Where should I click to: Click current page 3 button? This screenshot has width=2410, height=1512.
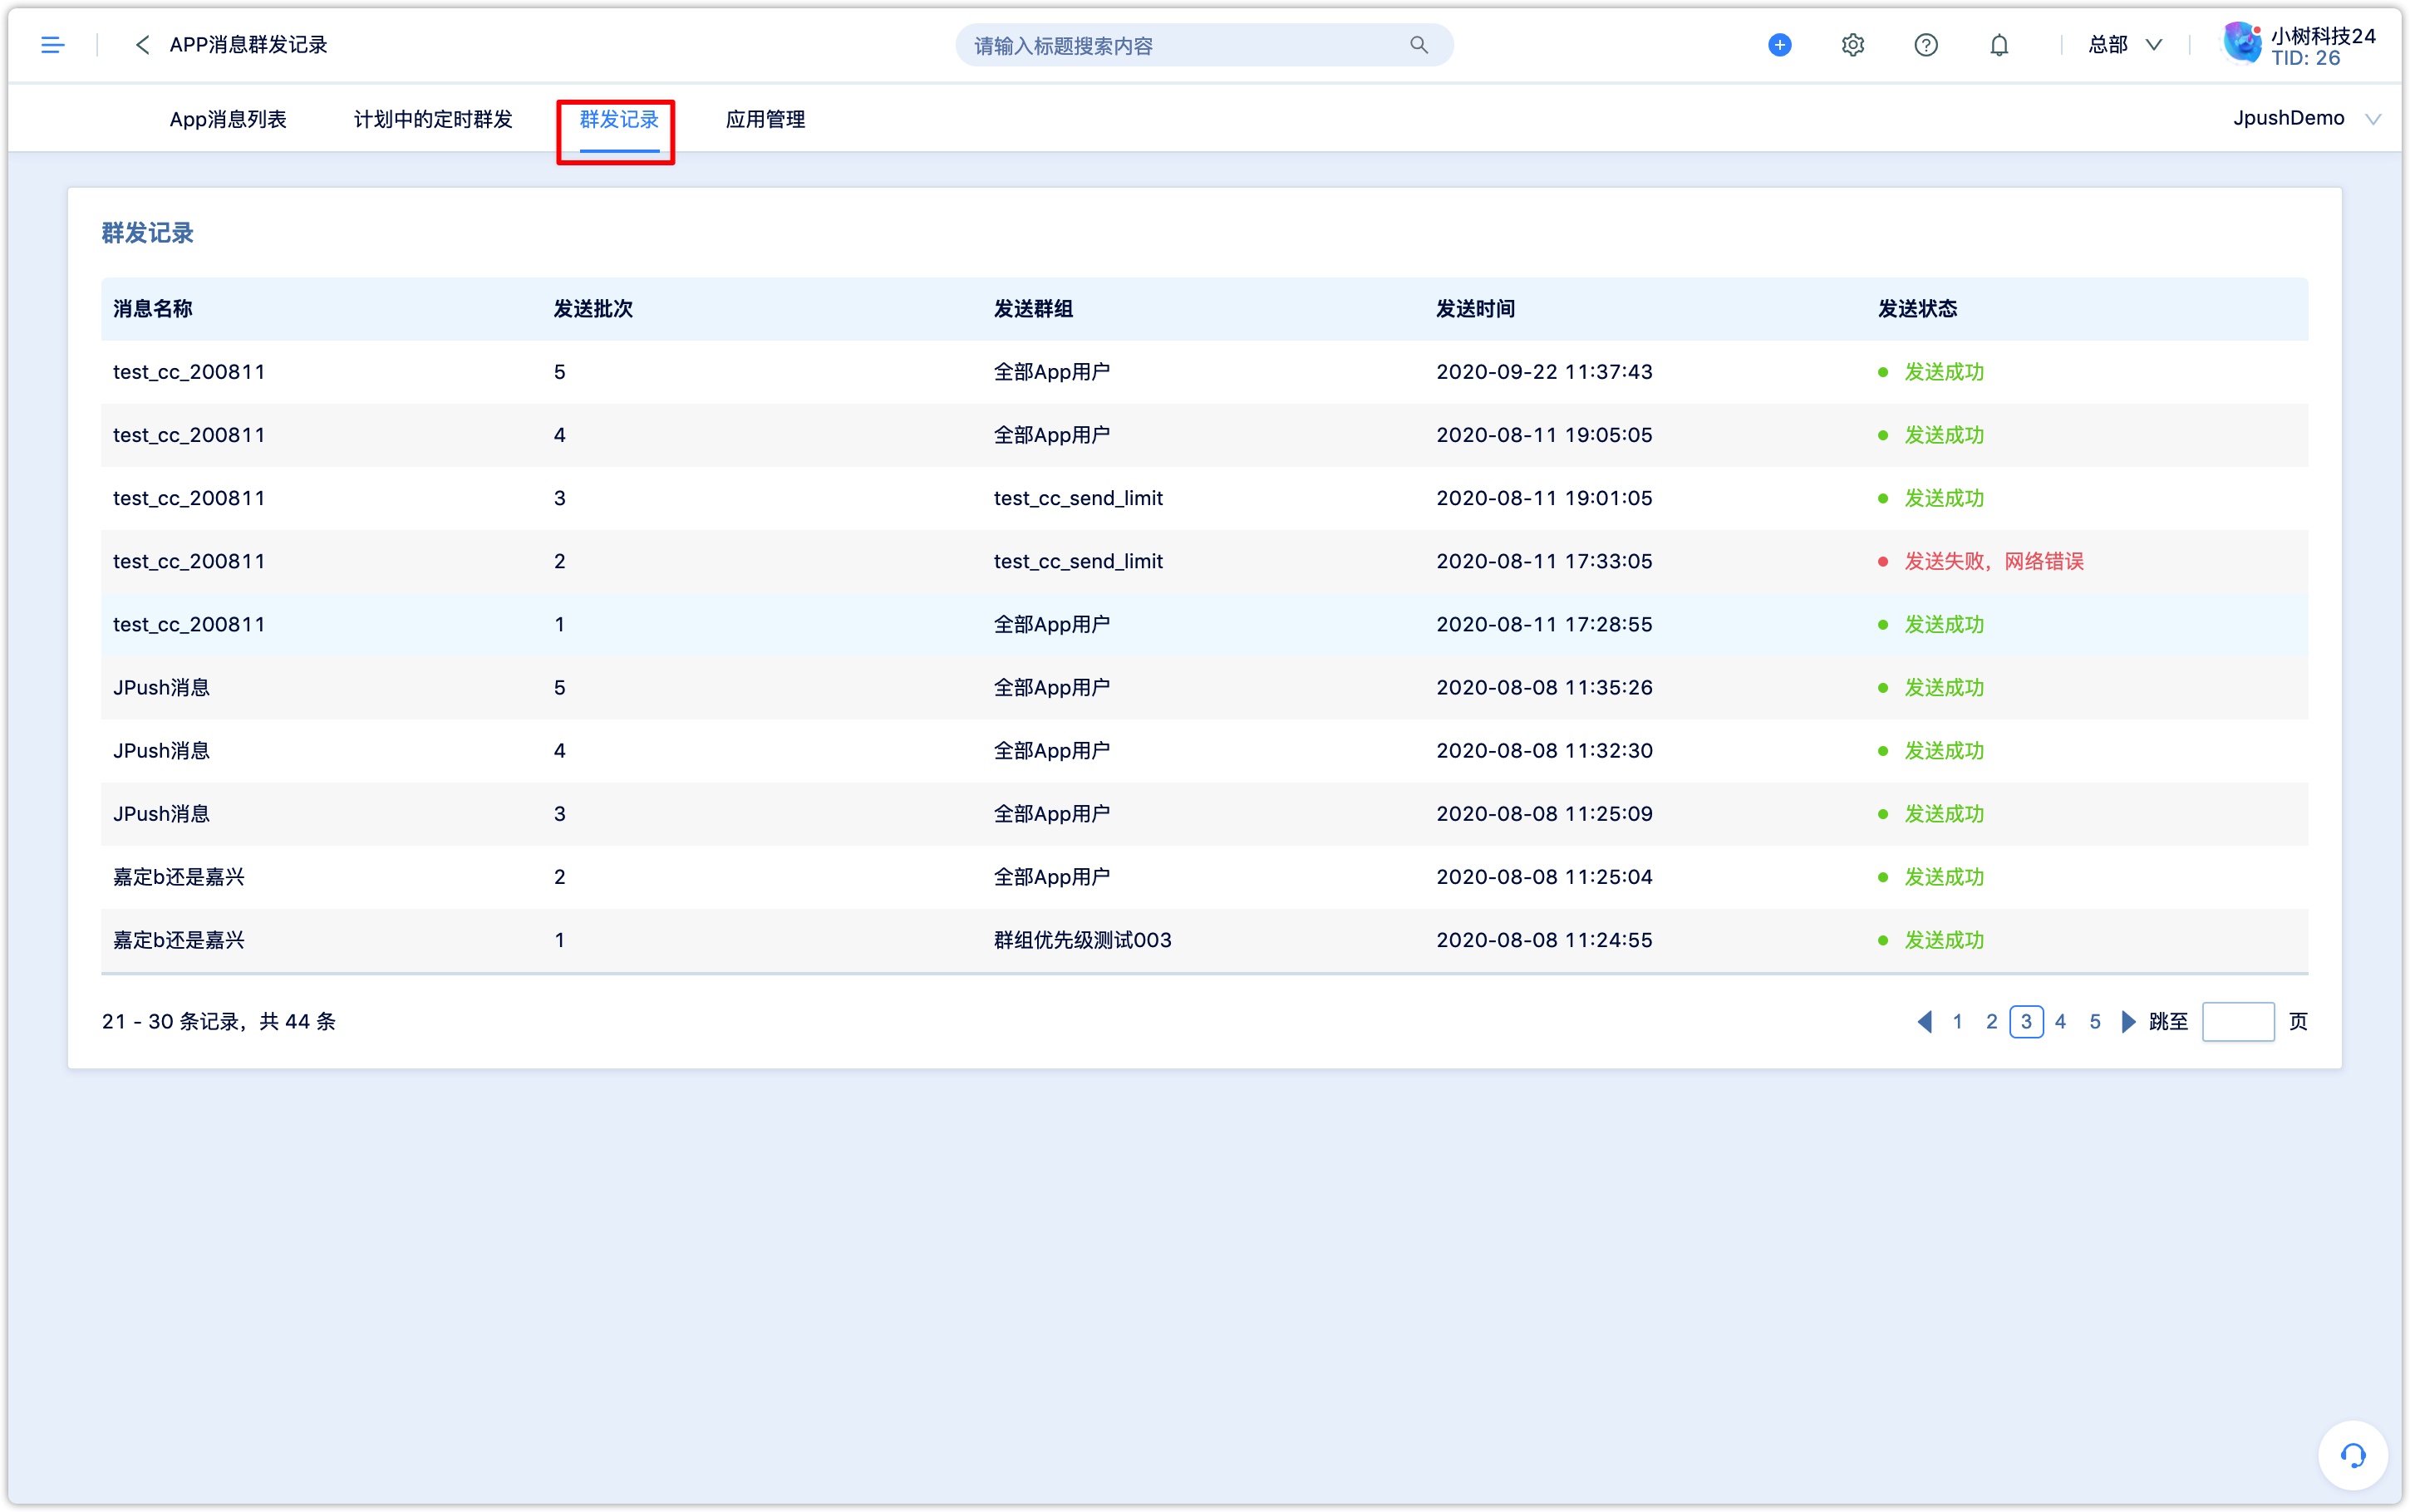(2026, 1021)
